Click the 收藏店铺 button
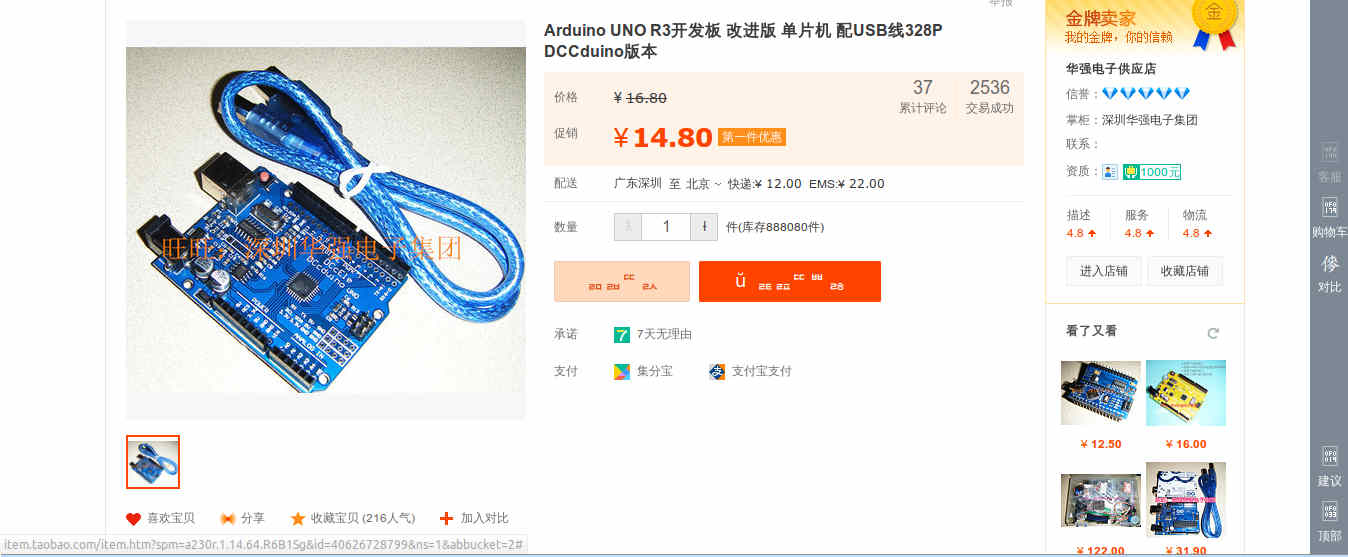 pyautogui.click(x=1185, y=271)
